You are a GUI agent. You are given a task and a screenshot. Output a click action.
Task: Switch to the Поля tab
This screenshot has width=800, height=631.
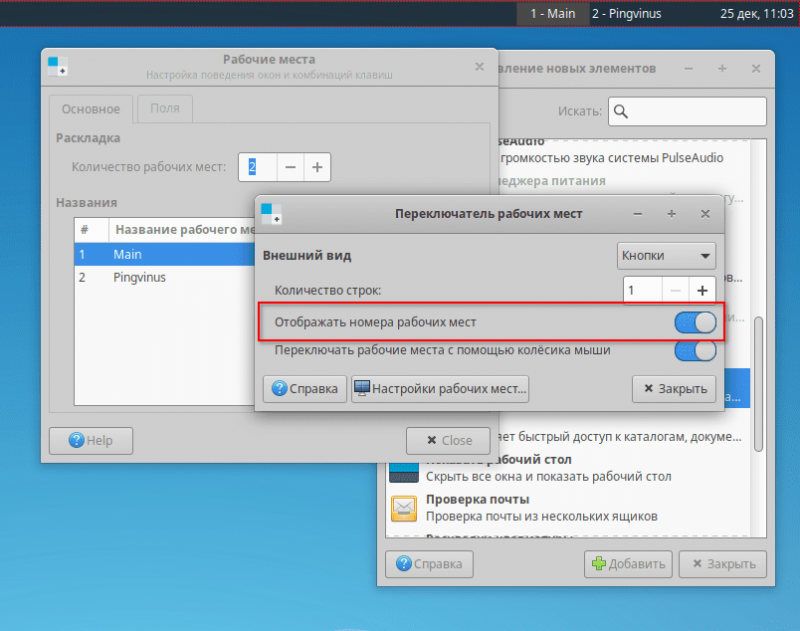tap(165, 109)
